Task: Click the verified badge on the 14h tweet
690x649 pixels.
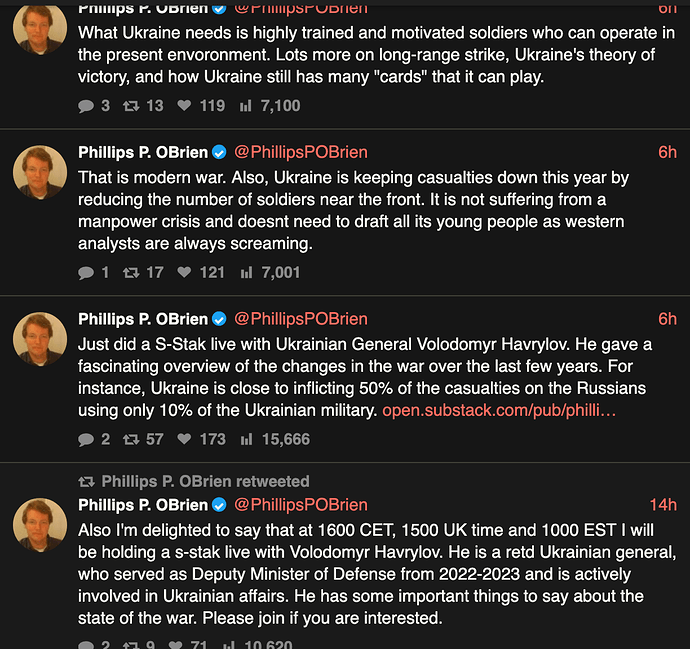Action: tap(218, 505)
